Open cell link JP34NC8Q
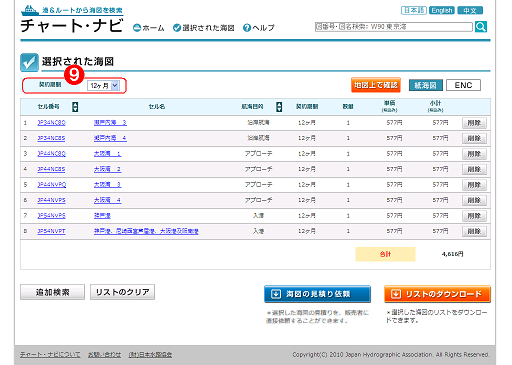This screenshot has height=365, width=512. 51,123
